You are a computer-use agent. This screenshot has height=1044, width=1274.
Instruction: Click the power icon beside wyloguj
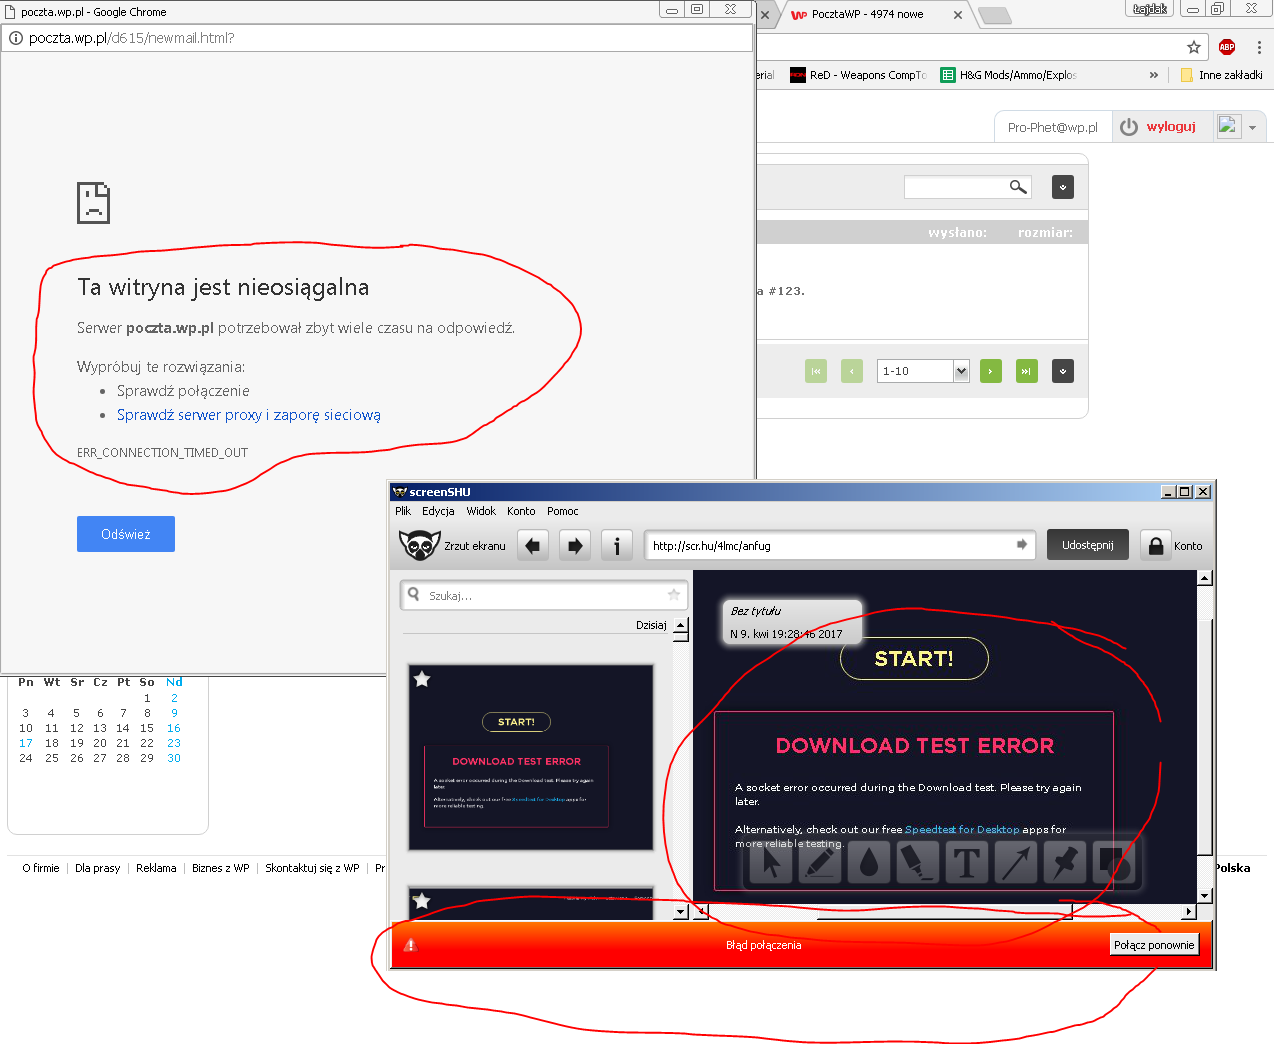[x=1129, y=127]
